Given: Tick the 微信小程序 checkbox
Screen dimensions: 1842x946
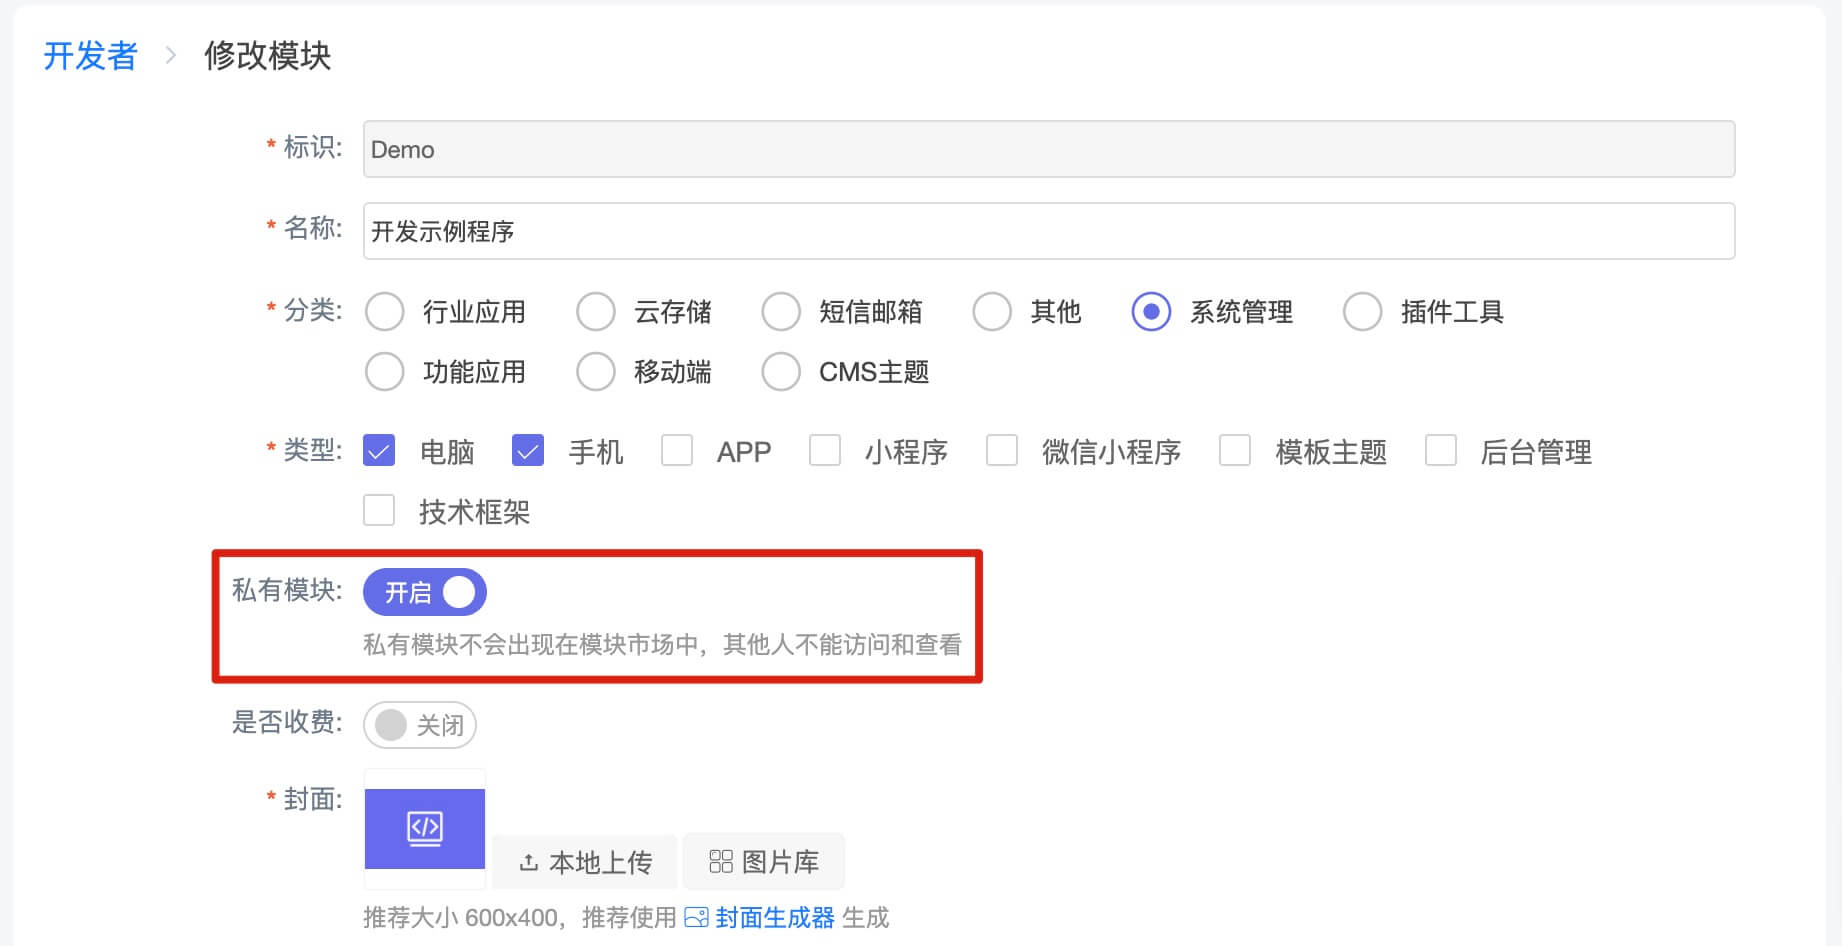Looking at the screenshot, I should pyautogui.click(x=1002, y=451).
